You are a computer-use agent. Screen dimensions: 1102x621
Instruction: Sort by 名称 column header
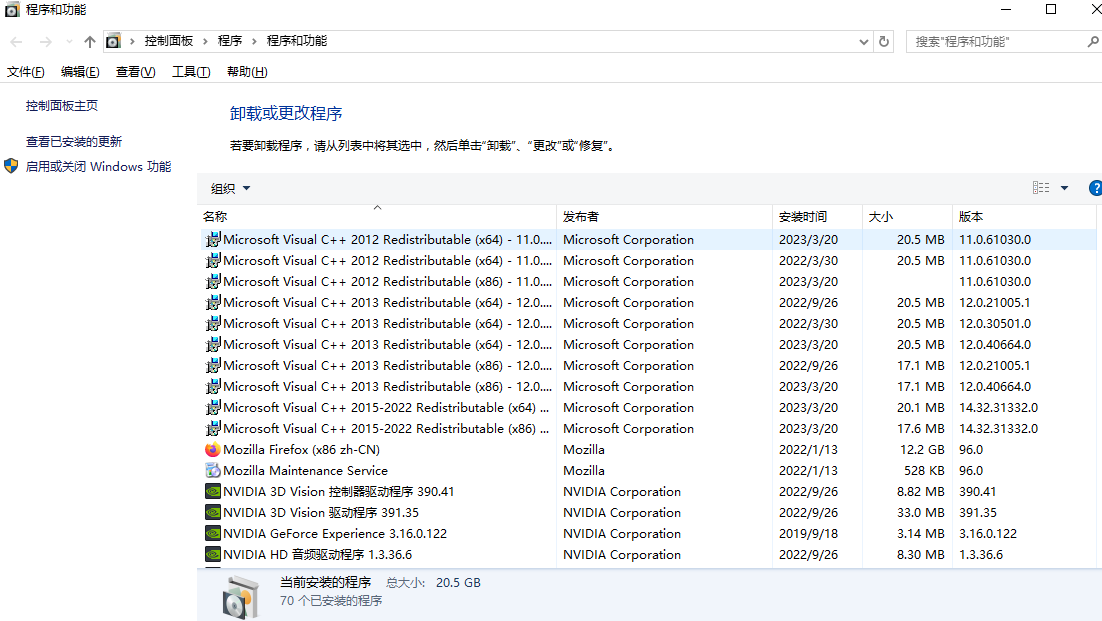377,216
